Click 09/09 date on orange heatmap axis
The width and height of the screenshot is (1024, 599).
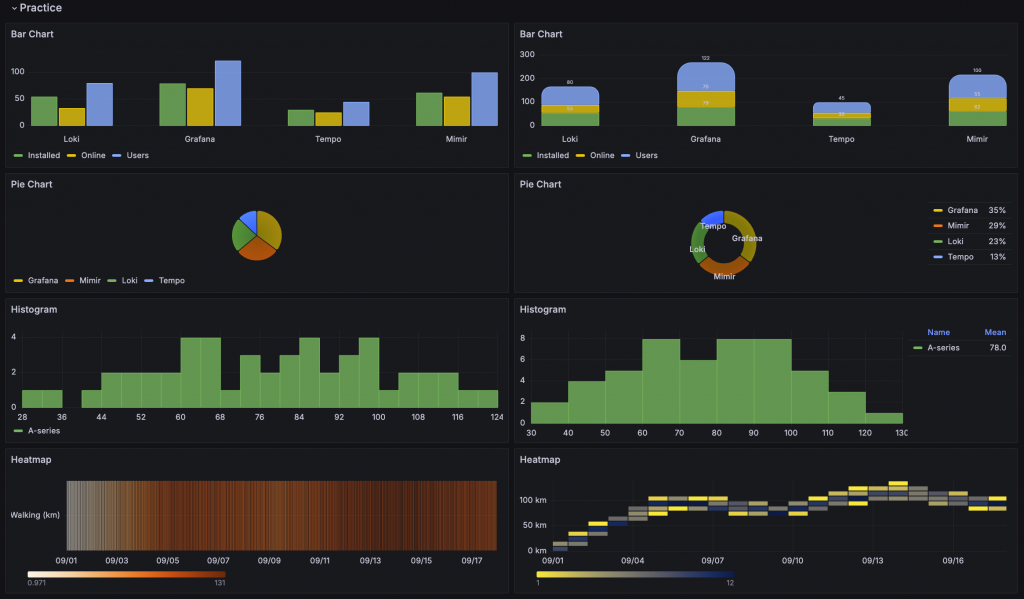pyautogui.click(x=268, y=560)
